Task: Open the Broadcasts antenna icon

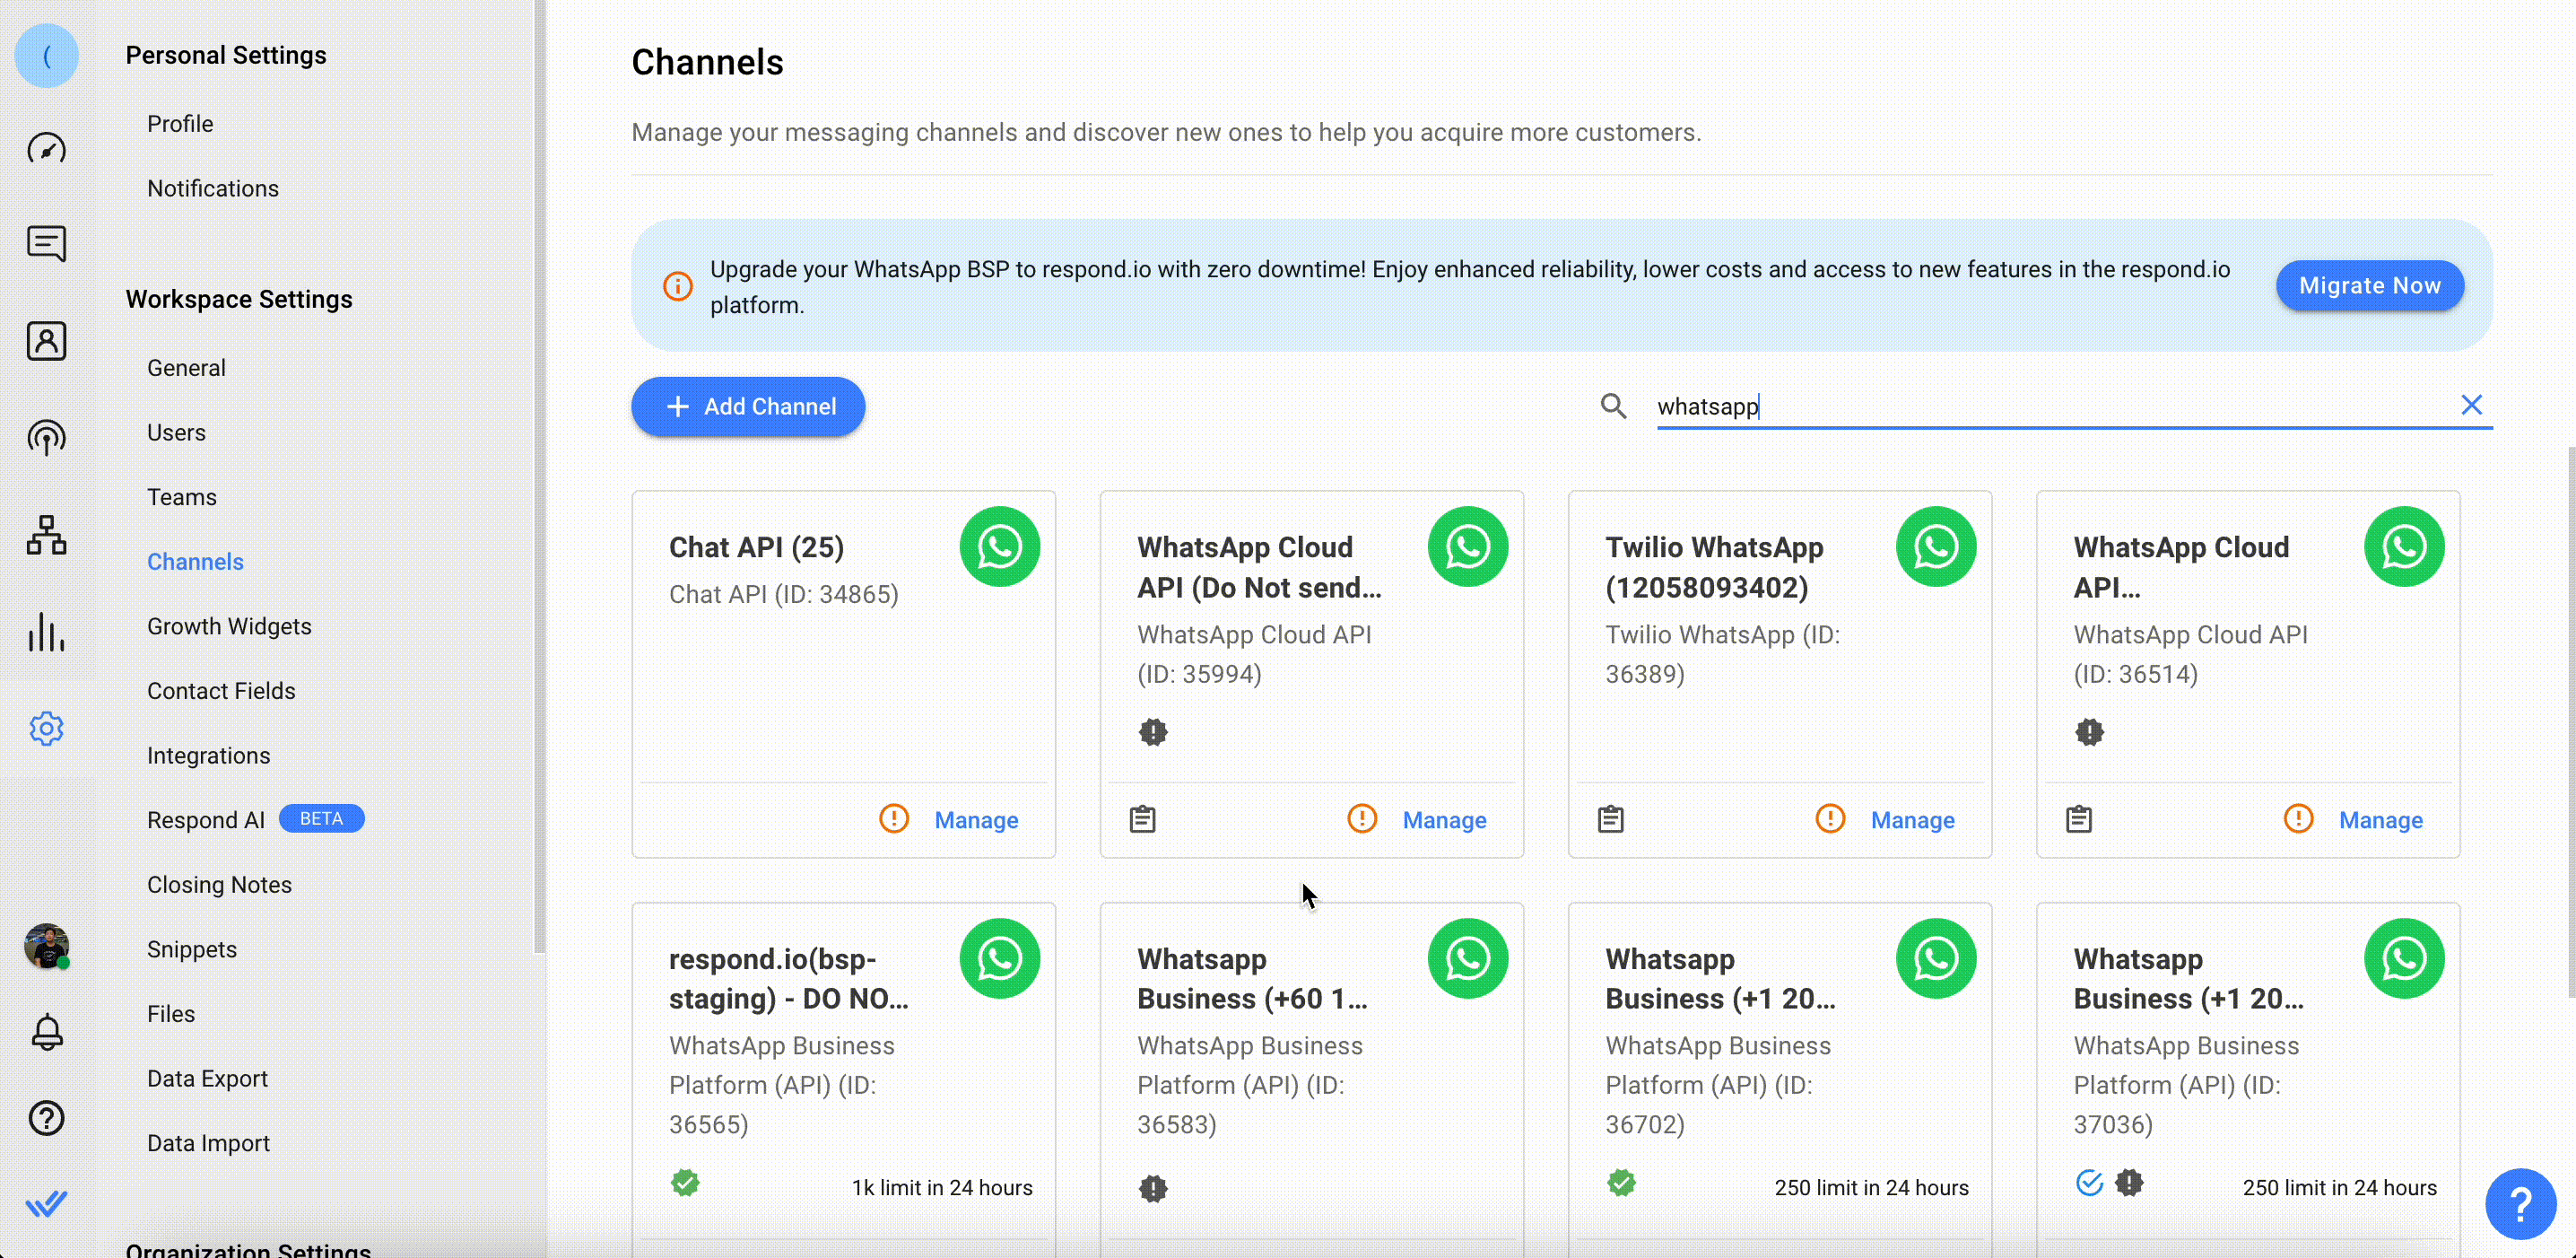Action: point(46,438)
